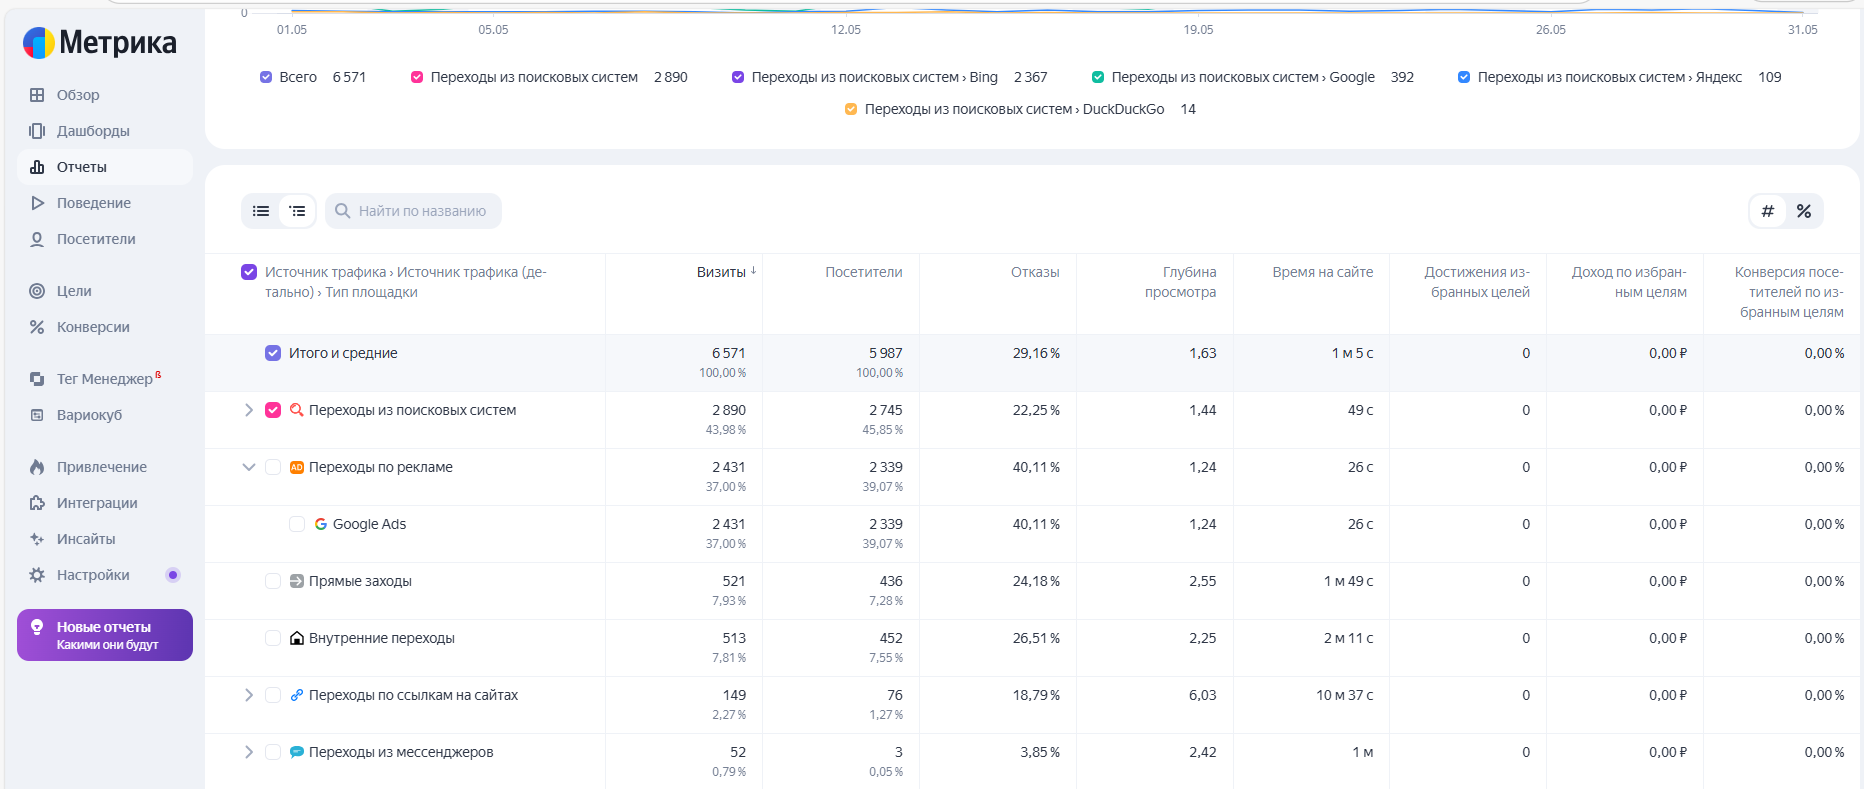This screenshot has height=789, width=1864.
Task: Uncheck Переходы из поисковых систем row checkbox
Action: point(273,410)
